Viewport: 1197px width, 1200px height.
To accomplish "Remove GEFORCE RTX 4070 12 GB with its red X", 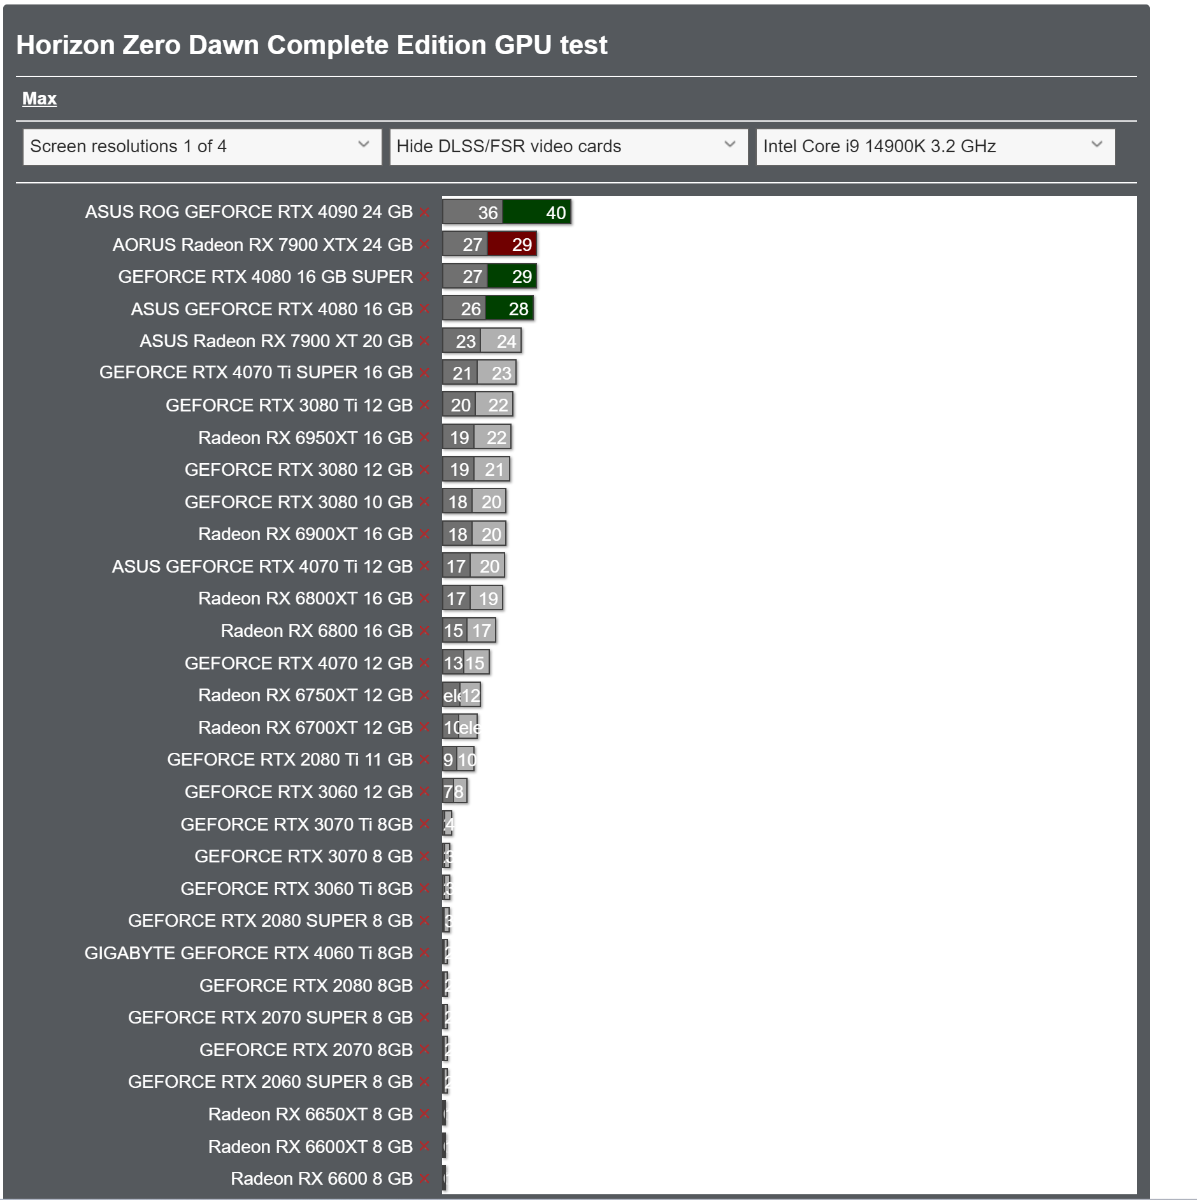I will pos(425,664).
